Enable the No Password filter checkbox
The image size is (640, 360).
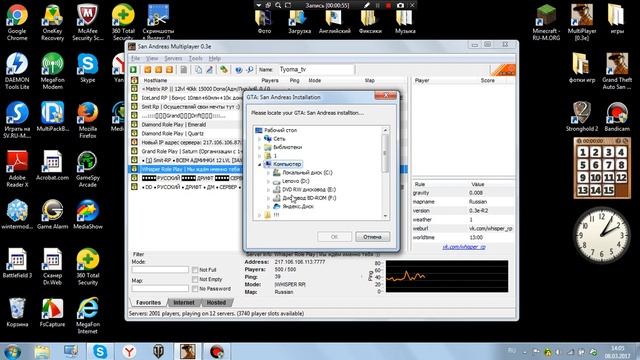point(195,289)
